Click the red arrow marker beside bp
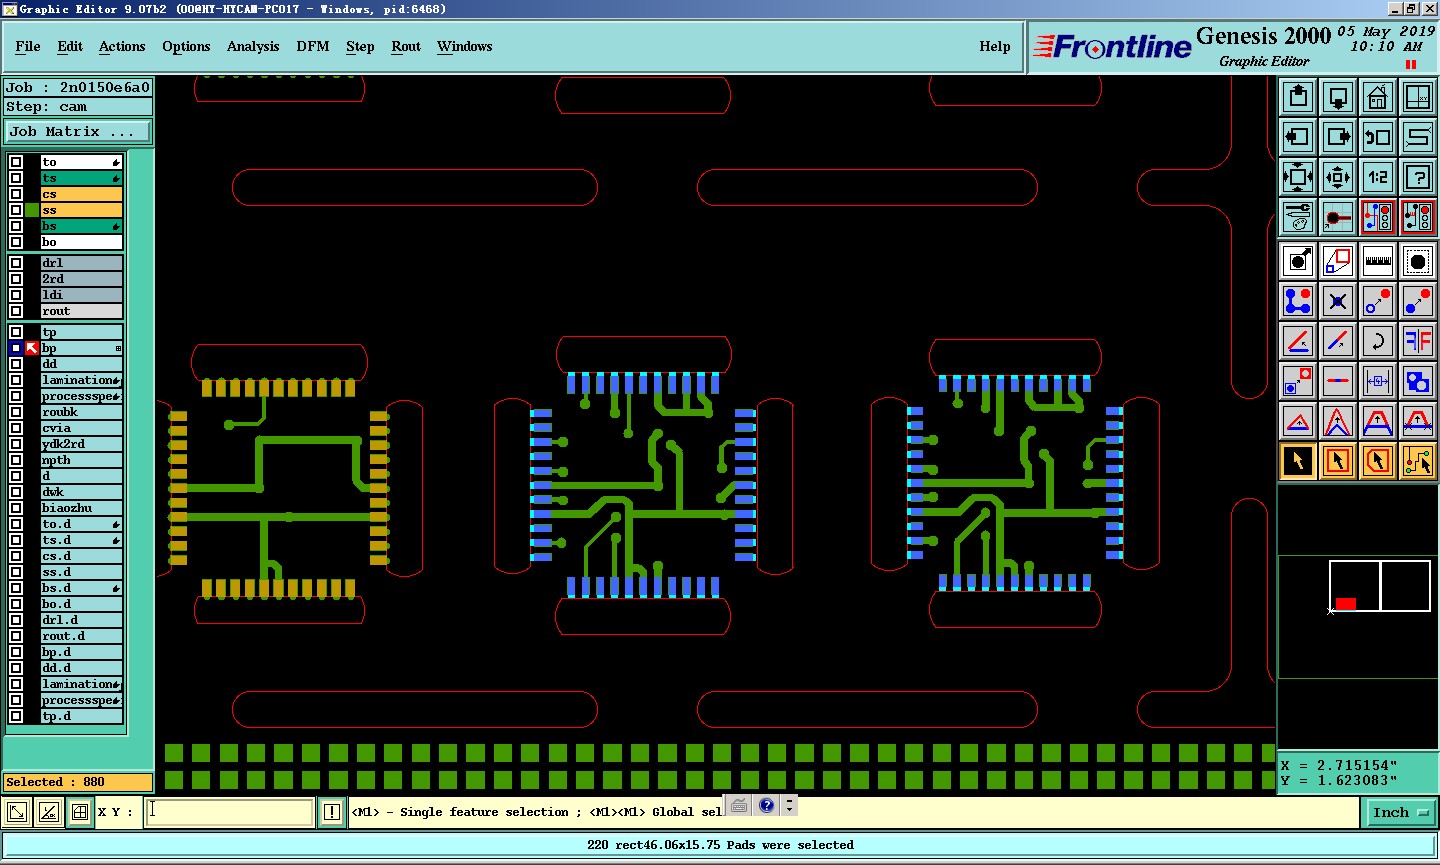This screenshot has height=865, width=1440. [x=32, y=348]
